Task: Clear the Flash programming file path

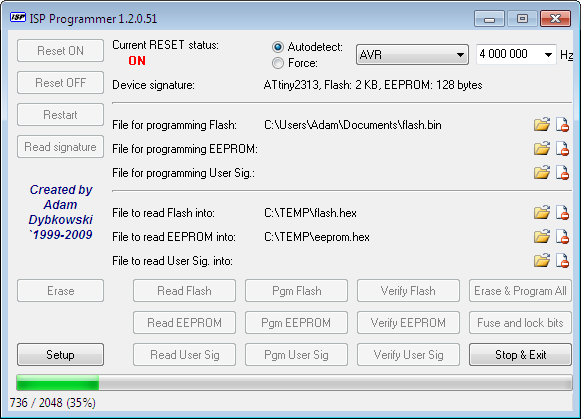Action: (x=562, y=125)
